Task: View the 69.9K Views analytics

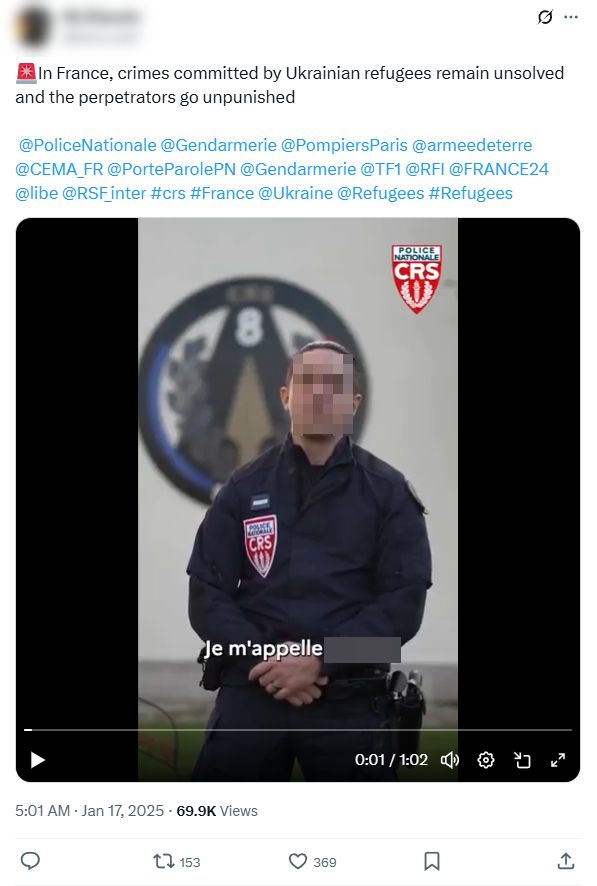Action: 217,811
